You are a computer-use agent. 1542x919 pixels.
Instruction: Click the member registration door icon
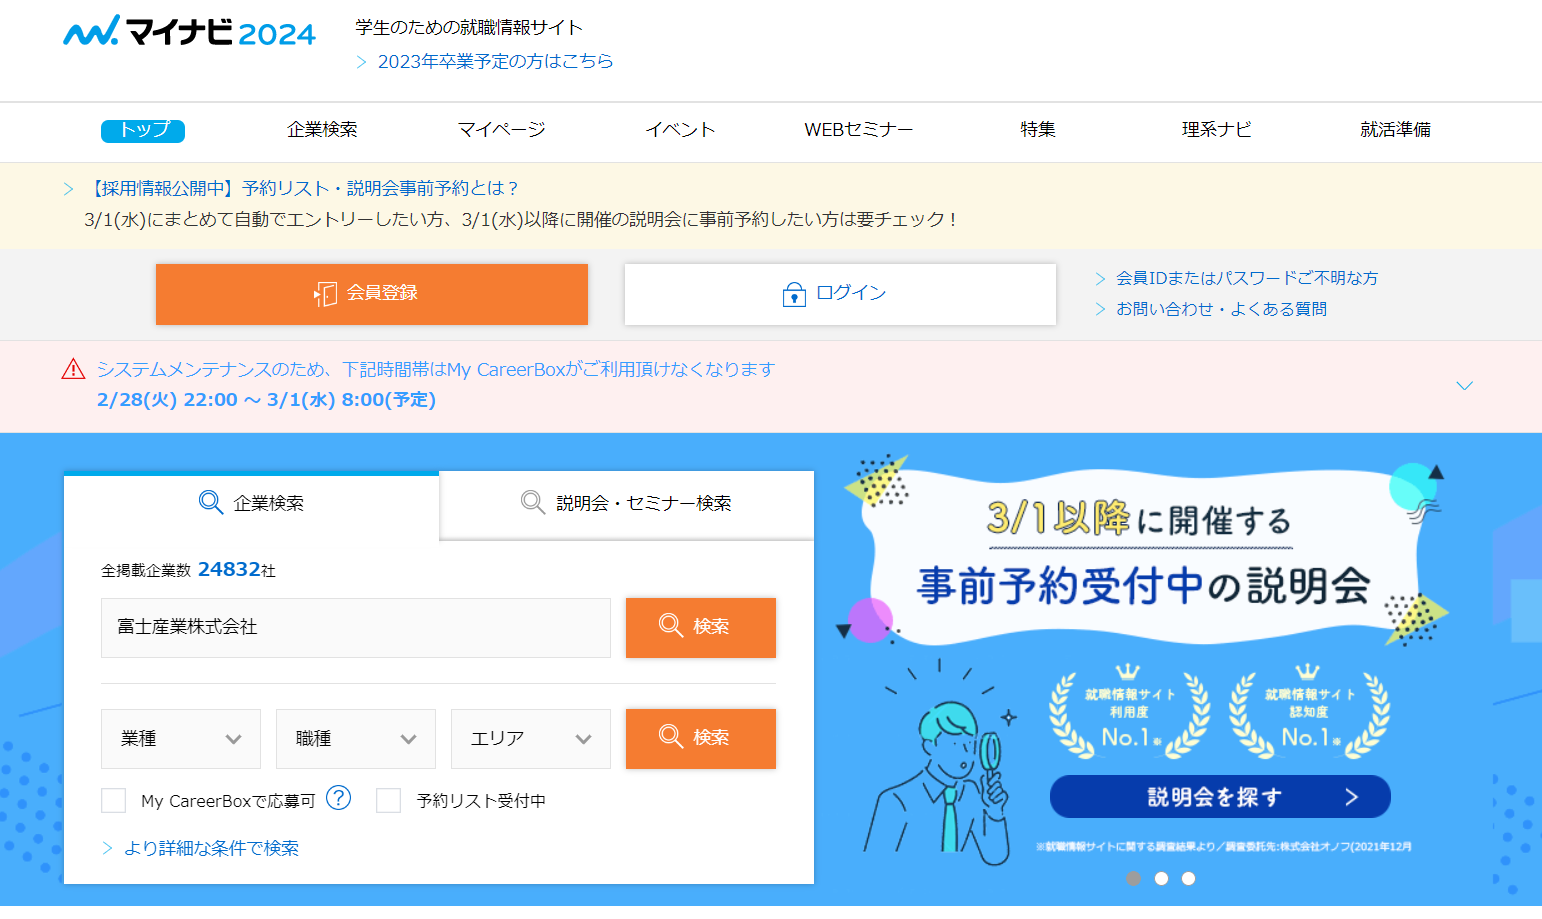pos(325,294)
